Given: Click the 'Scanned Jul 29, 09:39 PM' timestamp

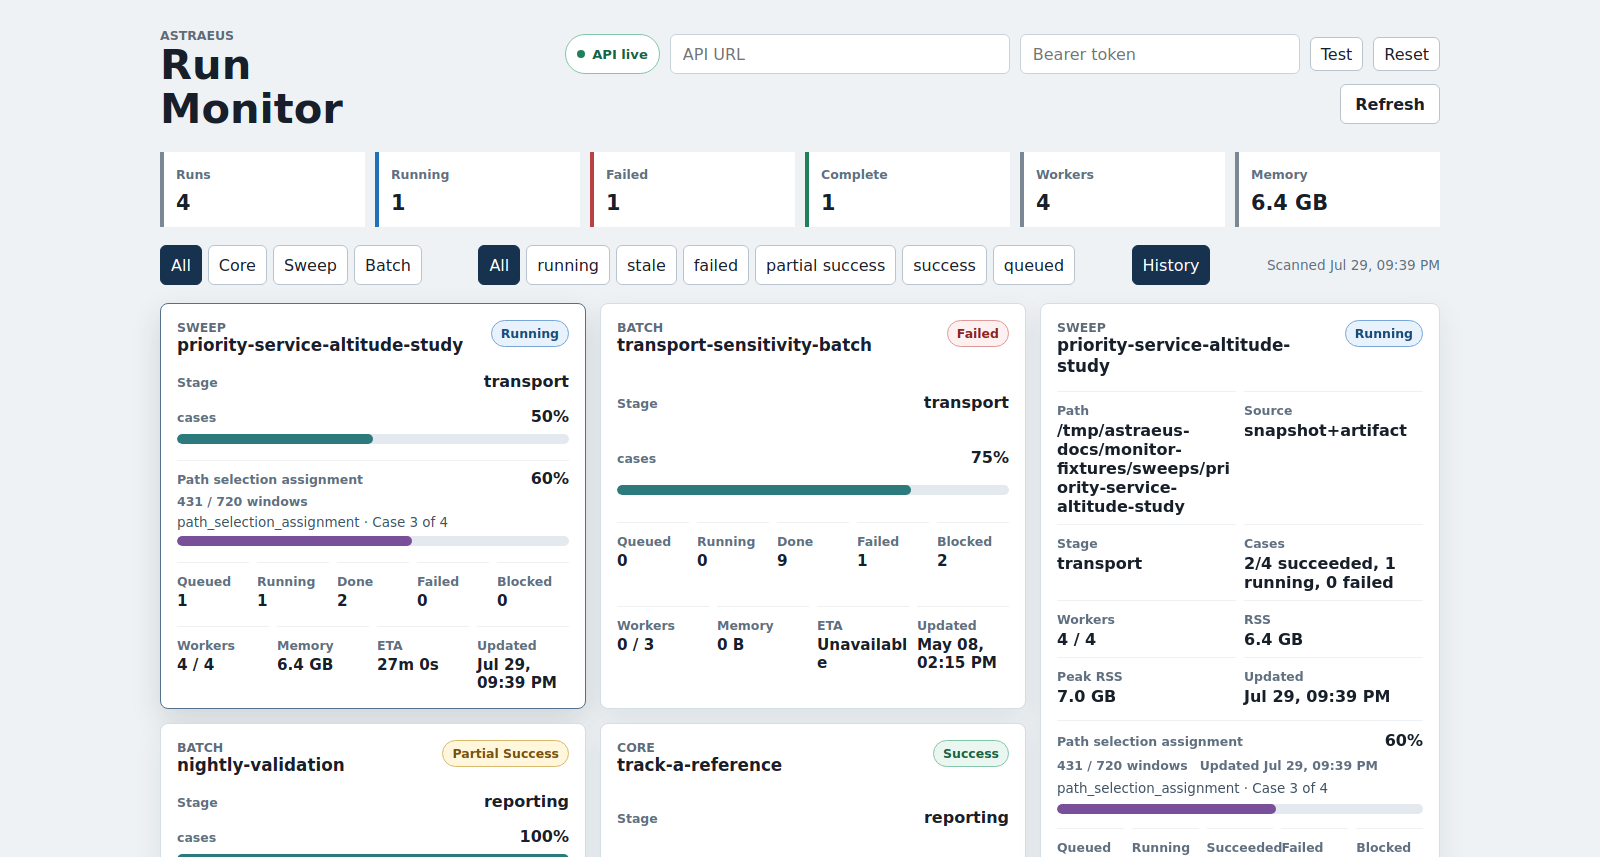Looking at the screenshot, I should tap(1353, 265).
